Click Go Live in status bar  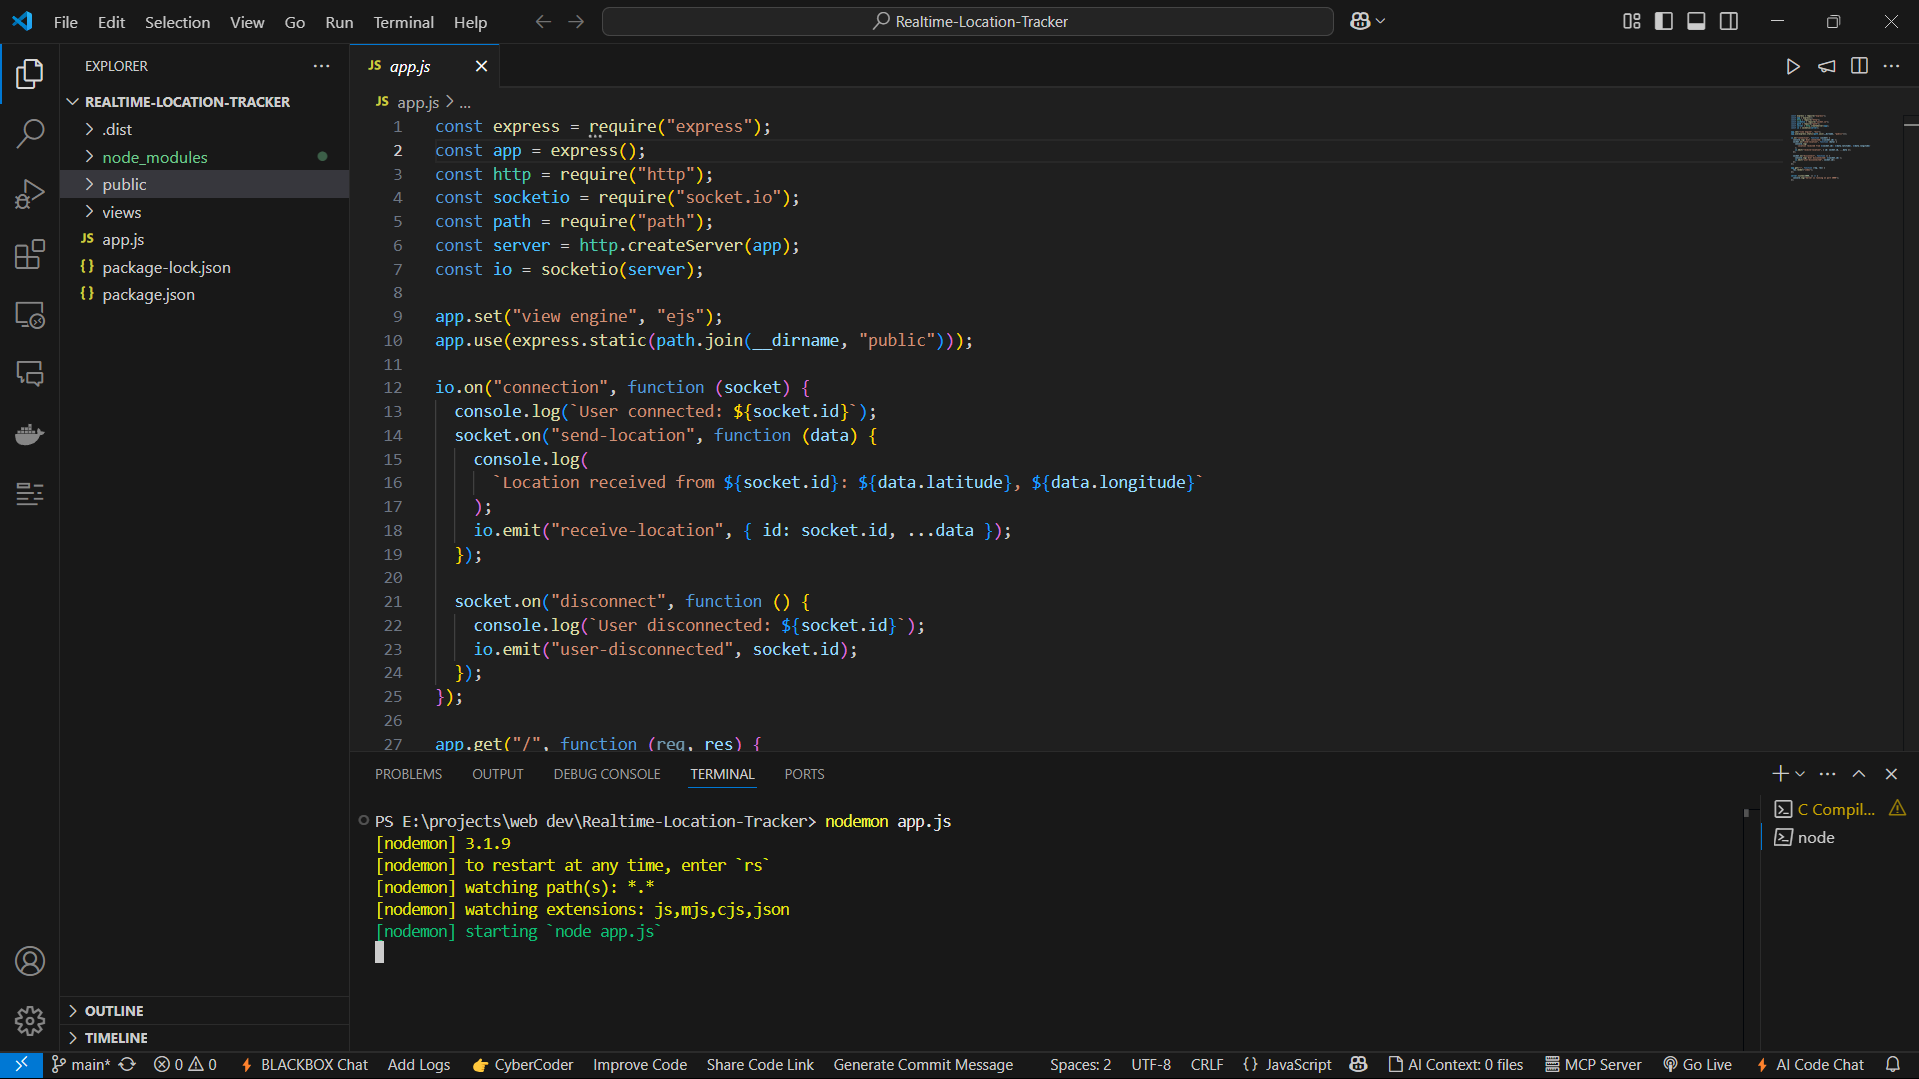(x=1698, y=1065)
